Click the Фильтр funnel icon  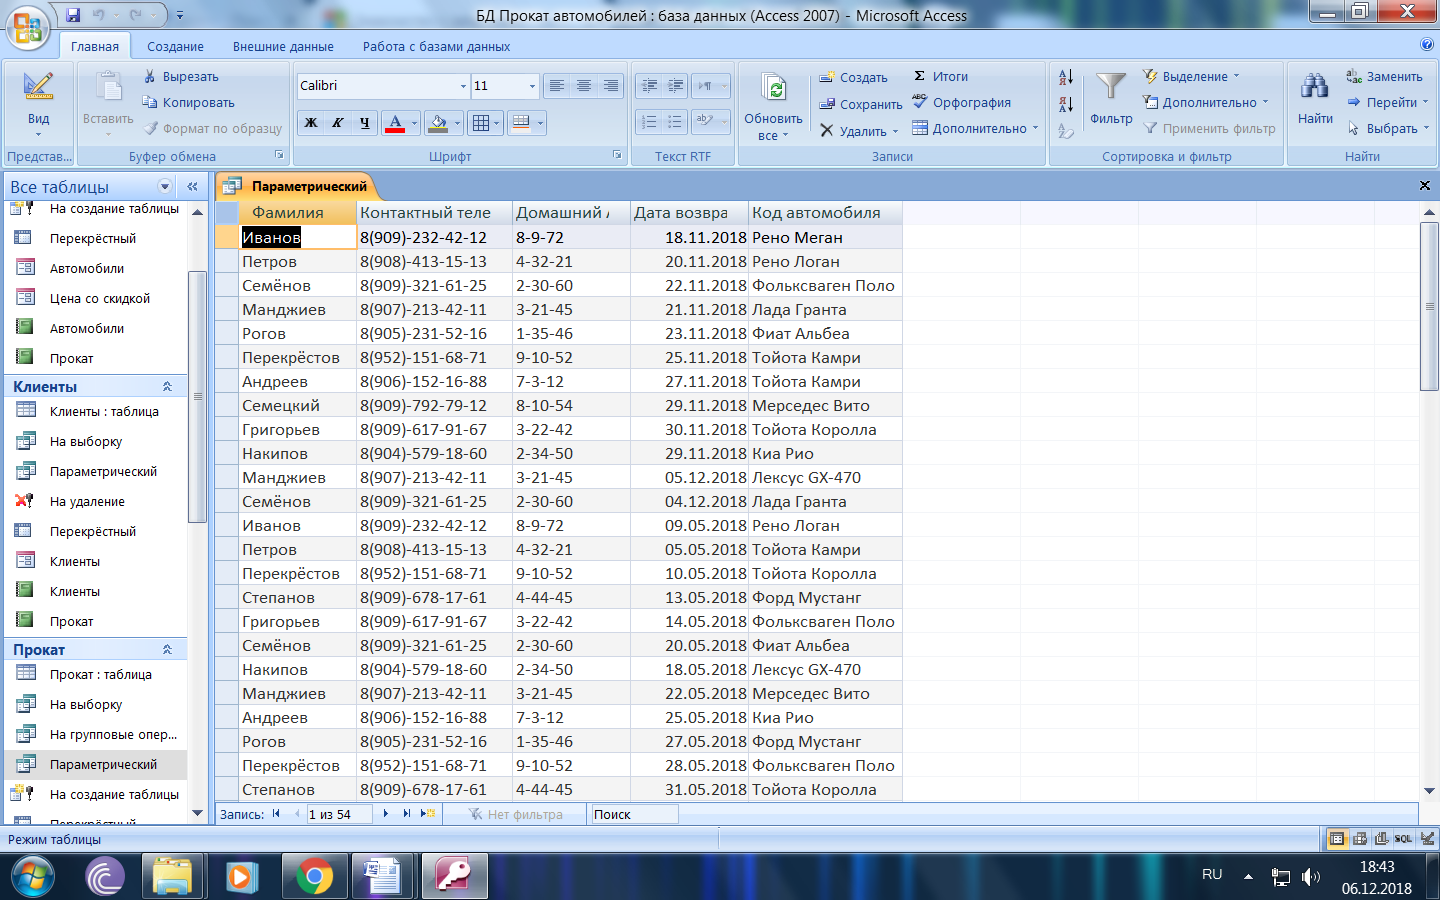(1111, 87)
